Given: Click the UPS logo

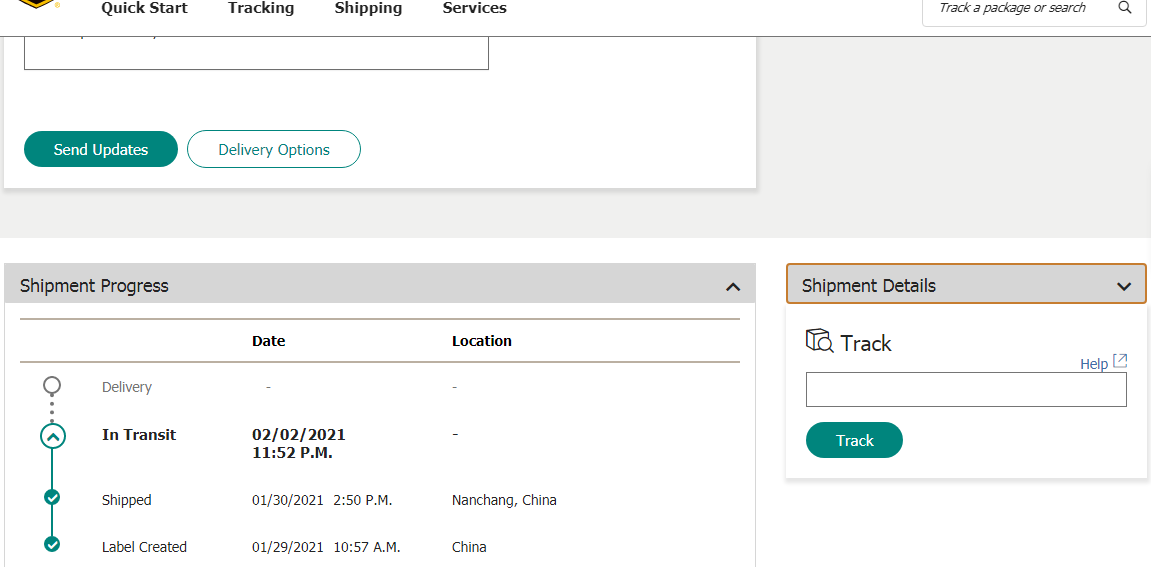Looking at the screenshot, I should pyautogui.click(x=37, y=3).
